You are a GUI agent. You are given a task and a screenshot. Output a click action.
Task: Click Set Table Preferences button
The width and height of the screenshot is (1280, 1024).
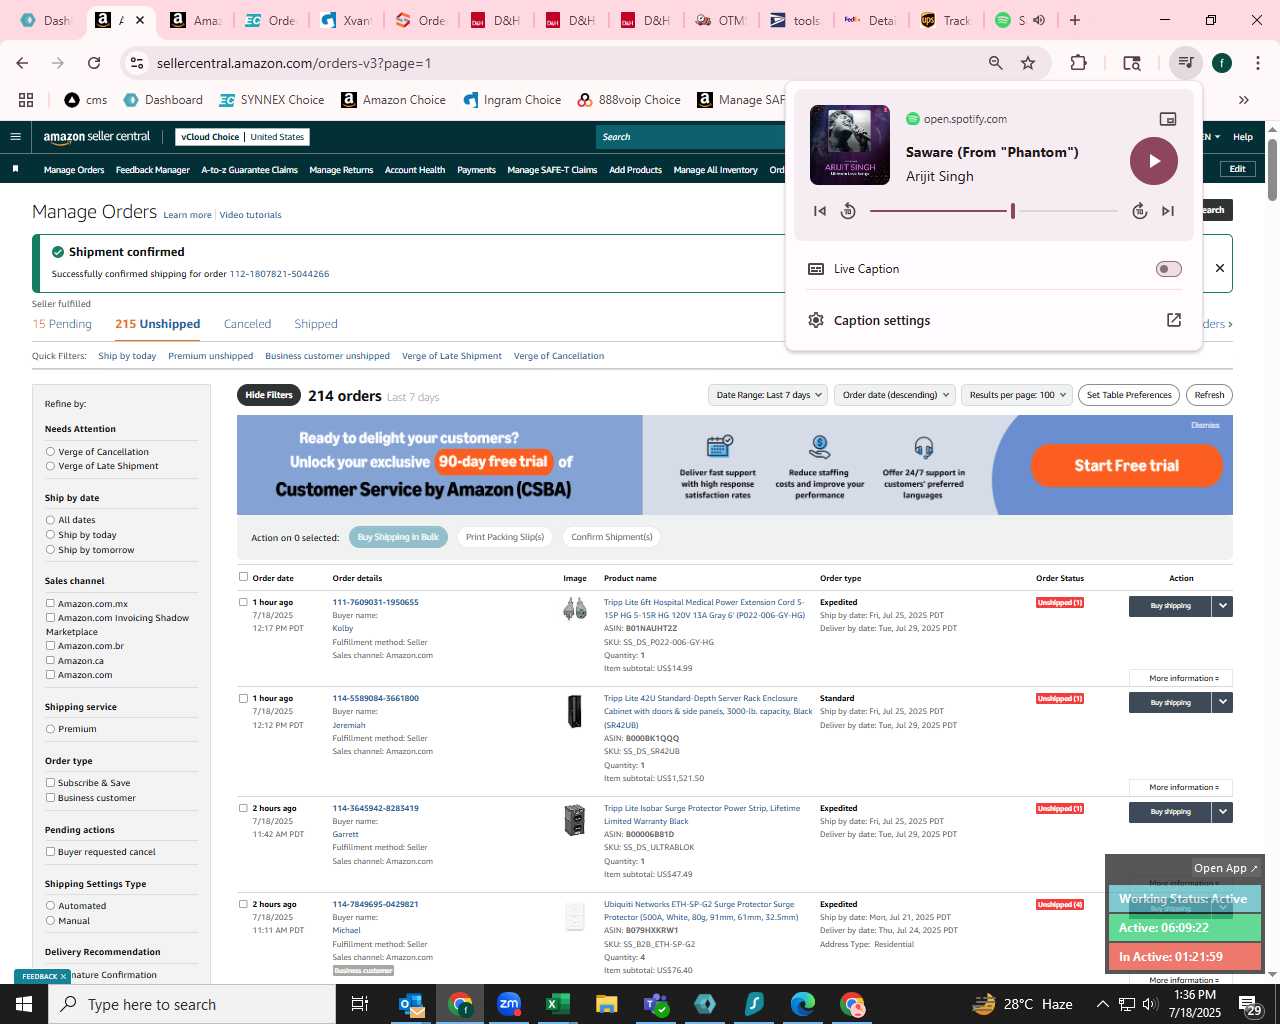click(x=1129, y=395)
